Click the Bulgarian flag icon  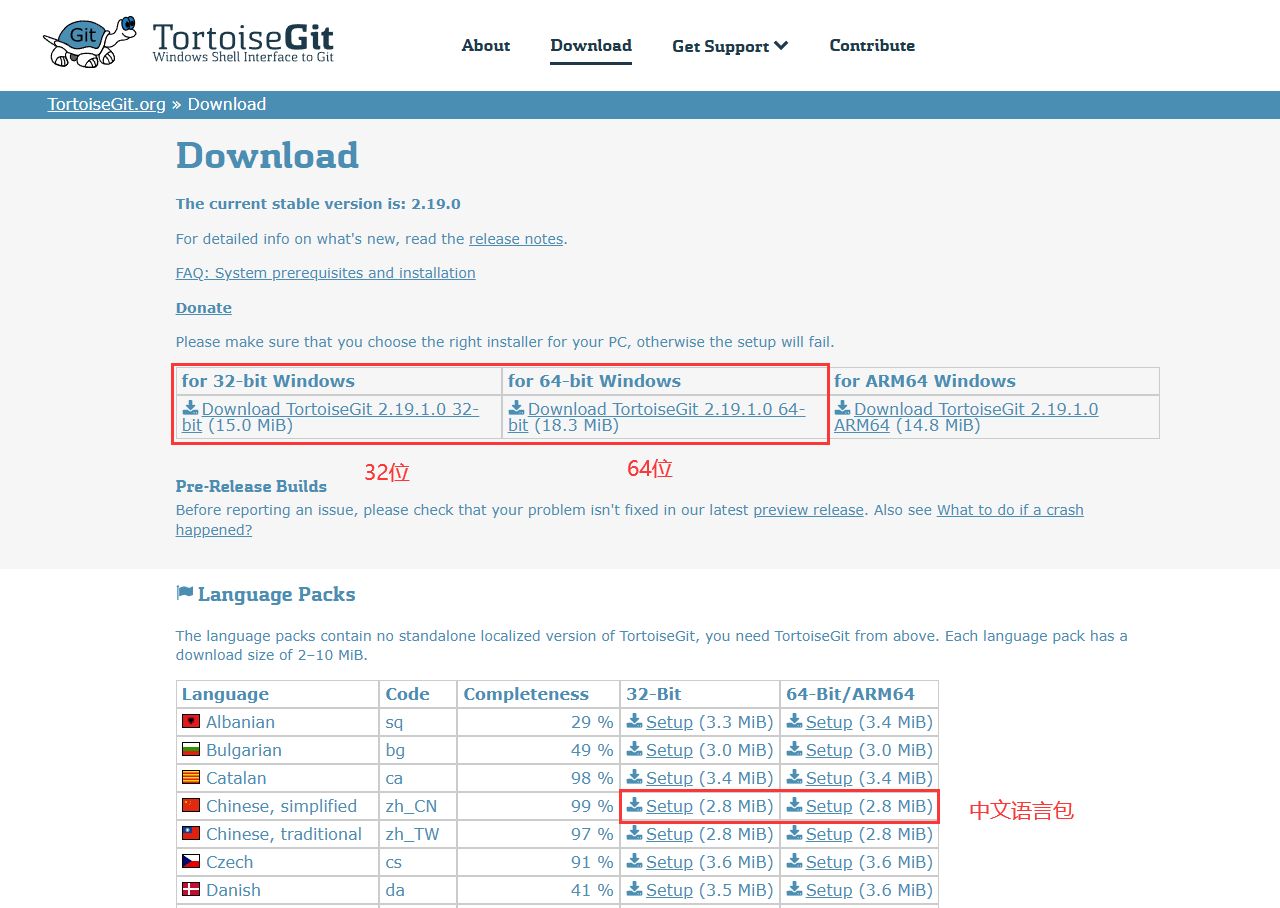click(191, 750)
